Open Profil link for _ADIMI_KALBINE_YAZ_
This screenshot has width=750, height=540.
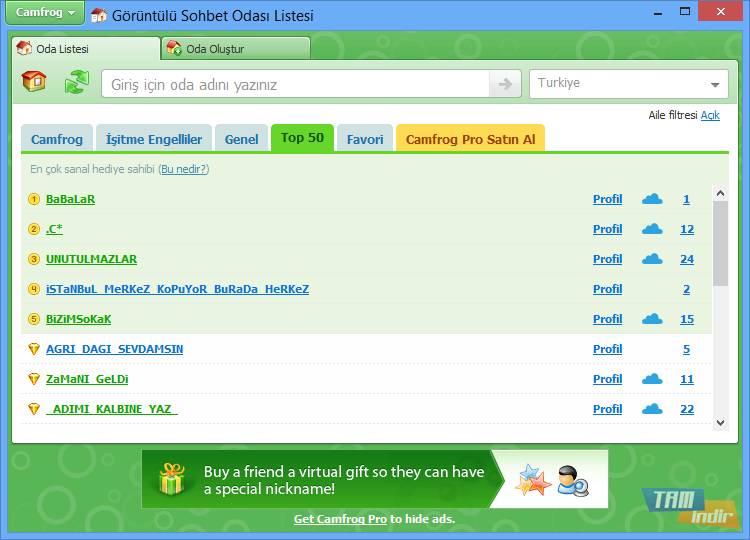607,409
